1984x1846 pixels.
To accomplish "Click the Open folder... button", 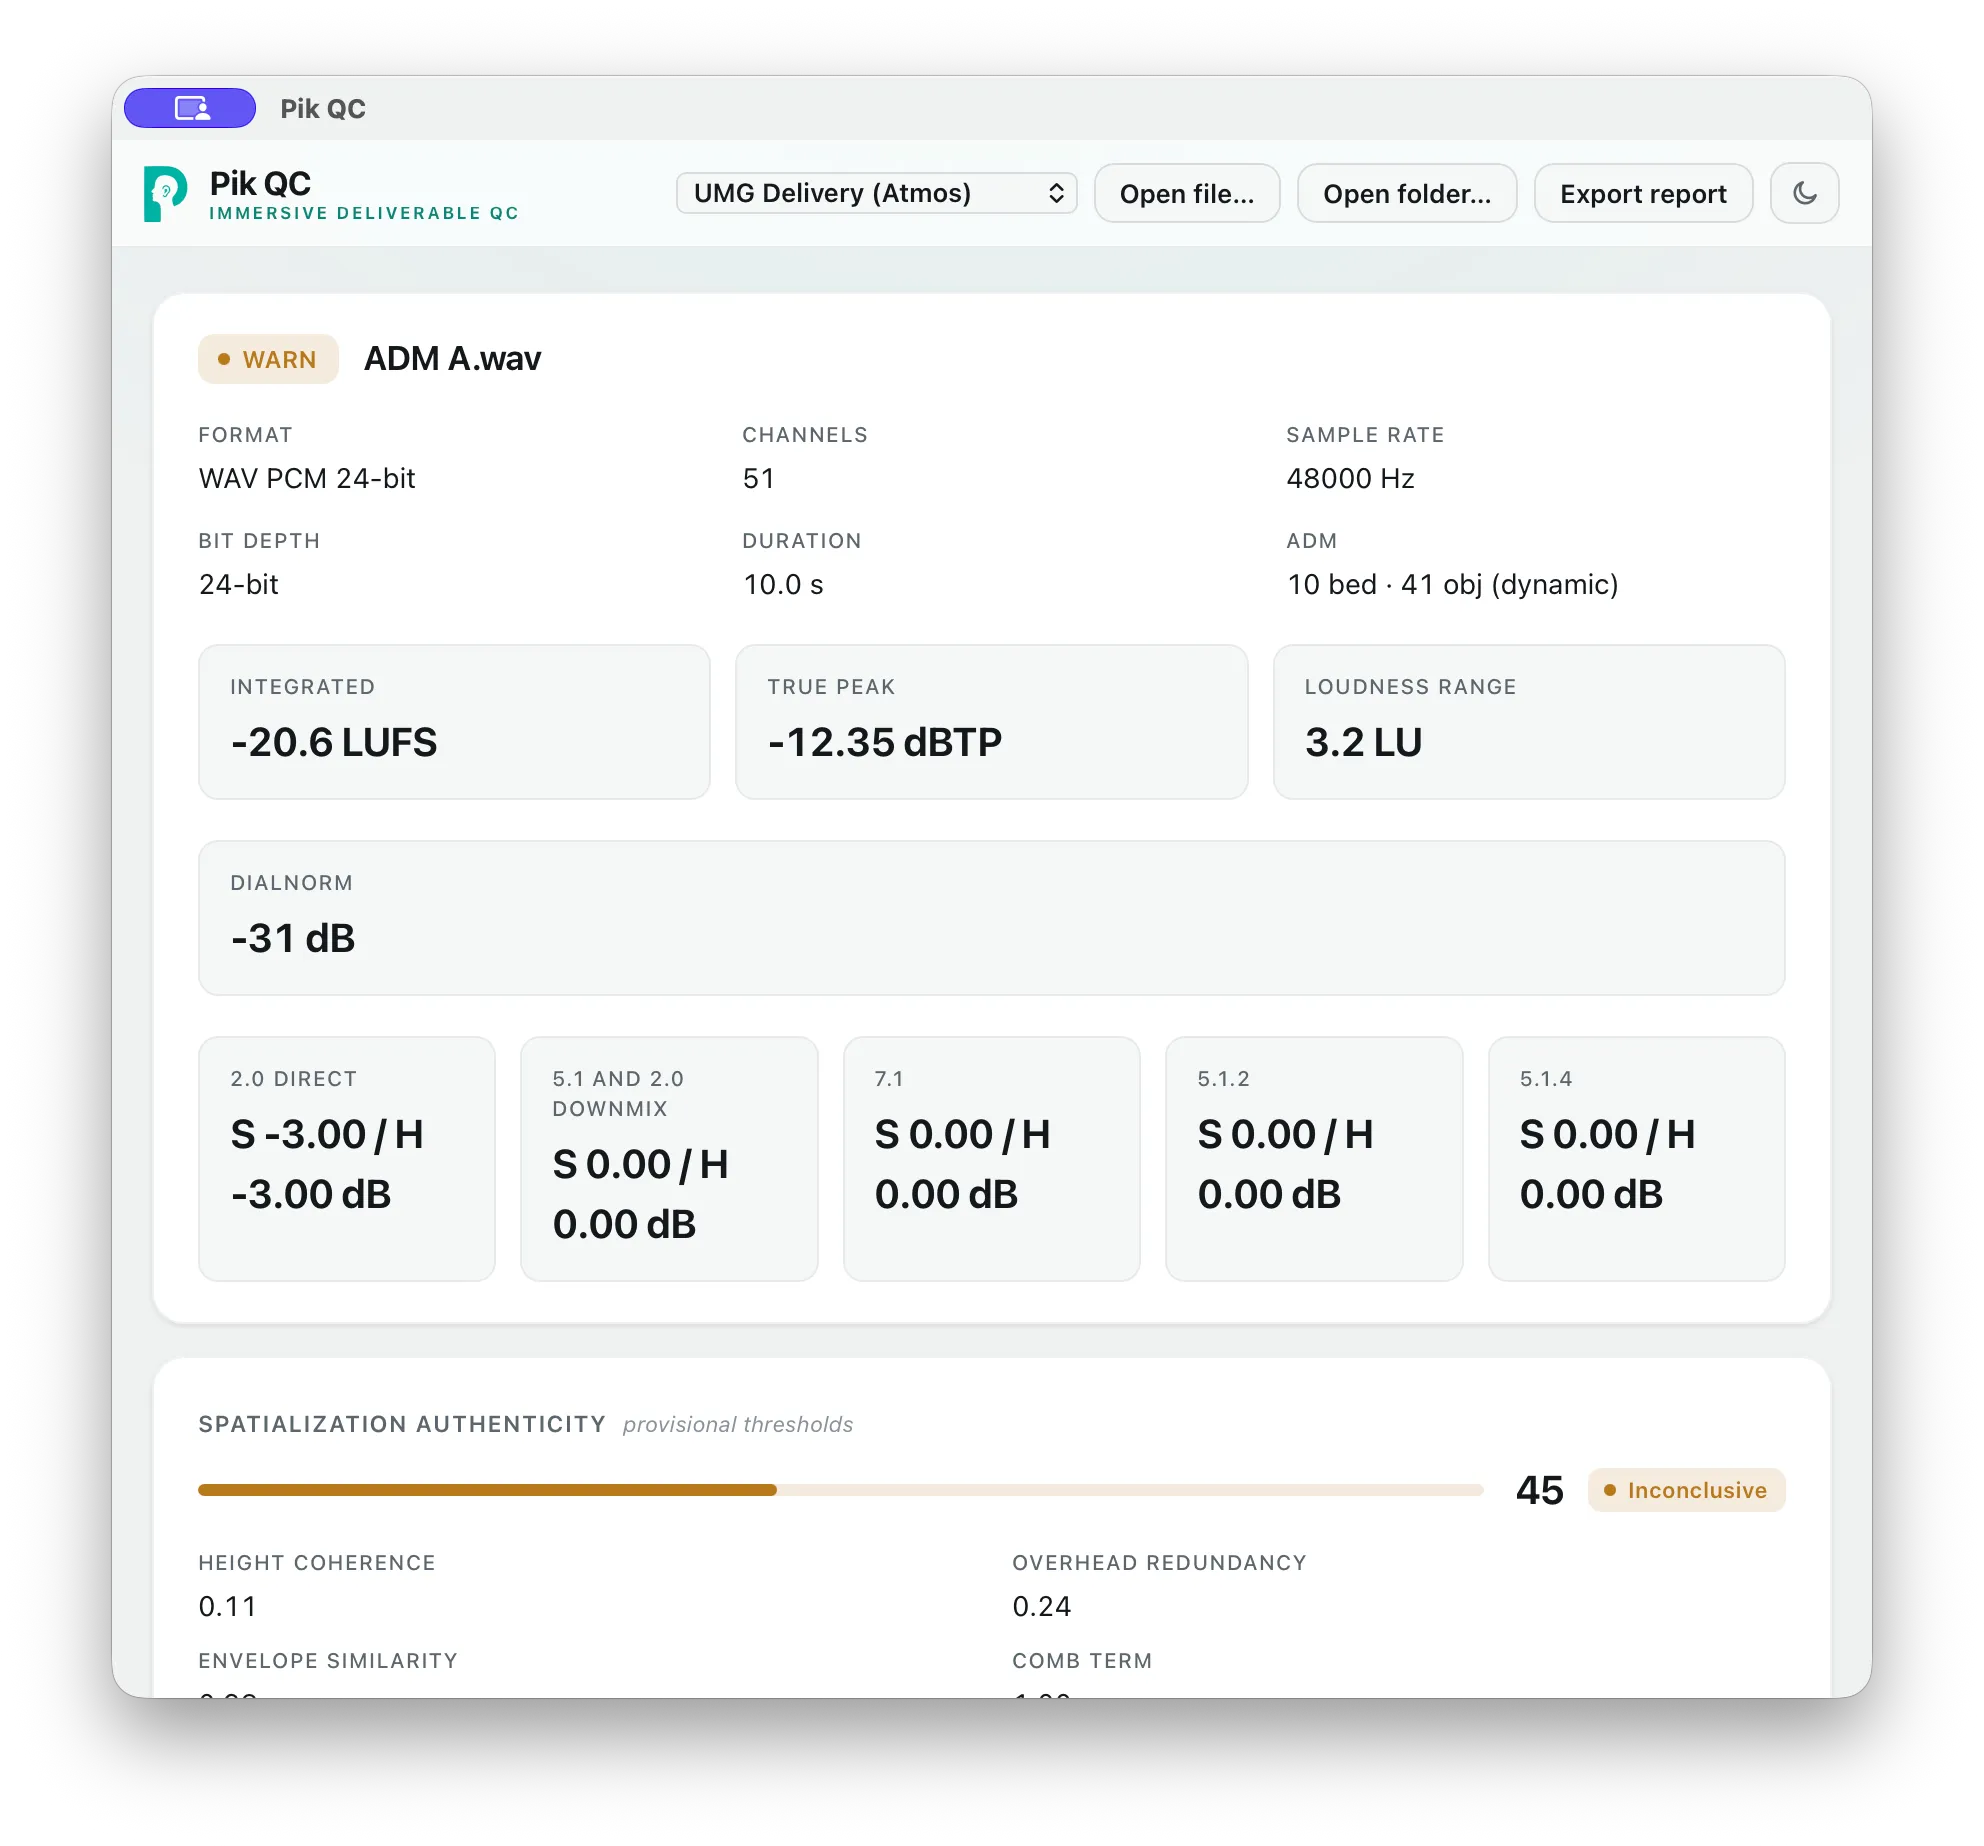I will (x=1407, y=193).
